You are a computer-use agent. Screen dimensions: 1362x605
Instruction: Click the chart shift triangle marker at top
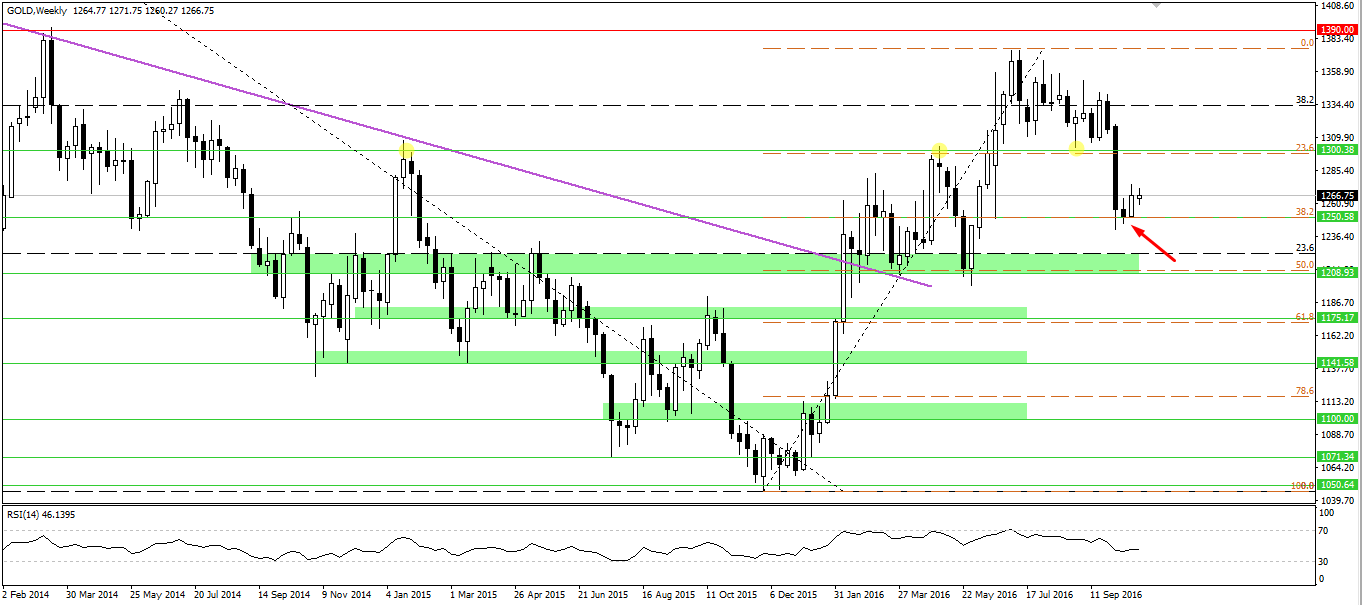click(x=1157, y=6)
